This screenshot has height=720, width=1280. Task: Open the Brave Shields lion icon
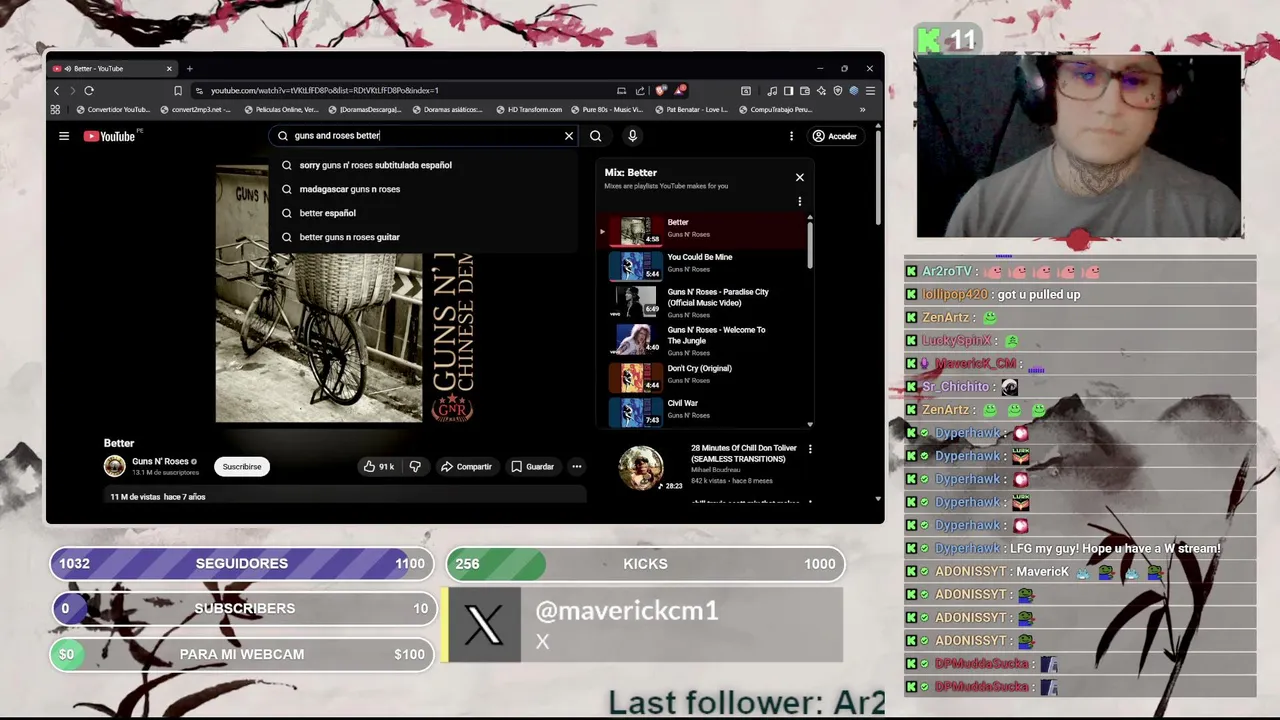(x=660, y=90)
